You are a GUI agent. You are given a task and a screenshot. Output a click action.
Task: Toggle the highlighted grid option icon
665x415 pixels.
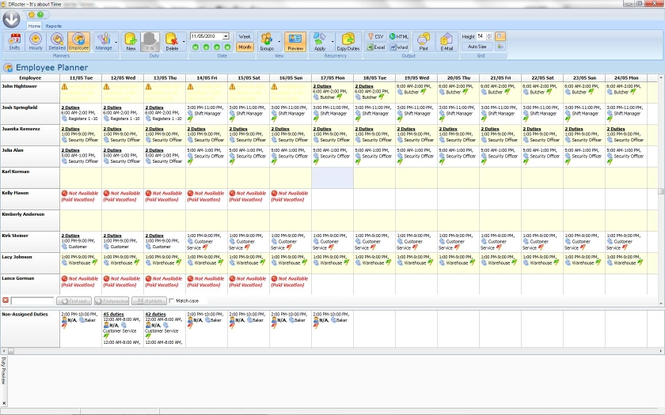(500, 36)
